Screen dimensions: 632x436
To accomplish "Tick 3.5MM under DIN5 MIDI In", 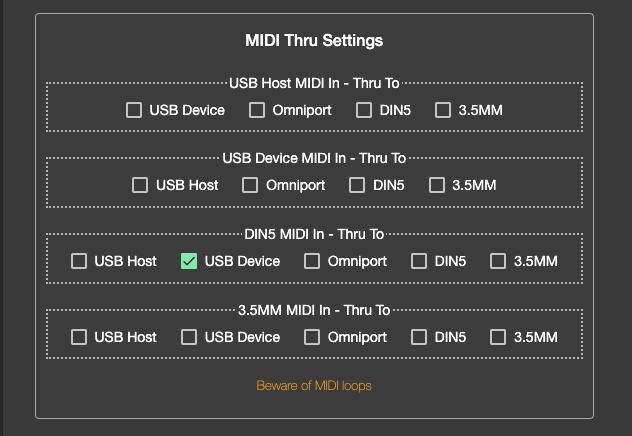I will point(498,261).
